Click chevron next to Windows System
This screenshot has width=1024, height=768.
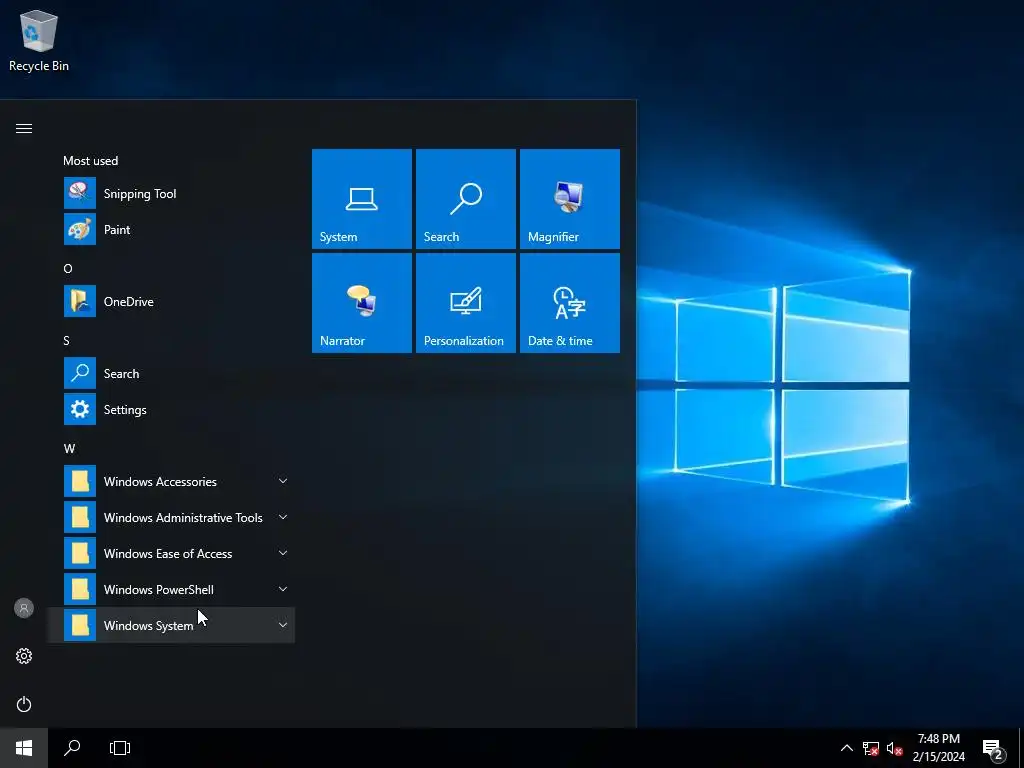283,625
